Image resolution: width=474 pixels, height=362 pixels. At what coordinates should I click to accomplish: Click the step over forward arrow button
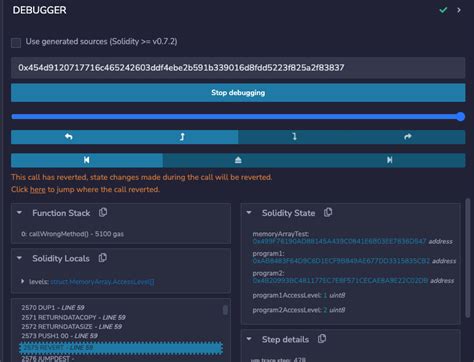408,137
